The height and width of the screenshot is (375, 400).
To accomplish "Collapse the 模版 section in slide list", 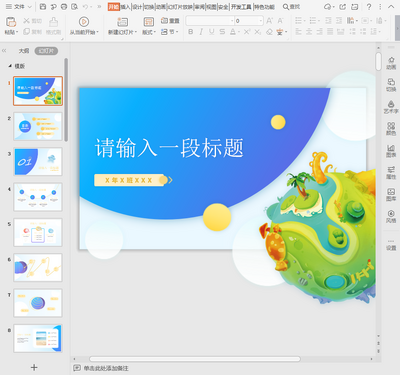I will pyautogui.click(x=10, y=66).
